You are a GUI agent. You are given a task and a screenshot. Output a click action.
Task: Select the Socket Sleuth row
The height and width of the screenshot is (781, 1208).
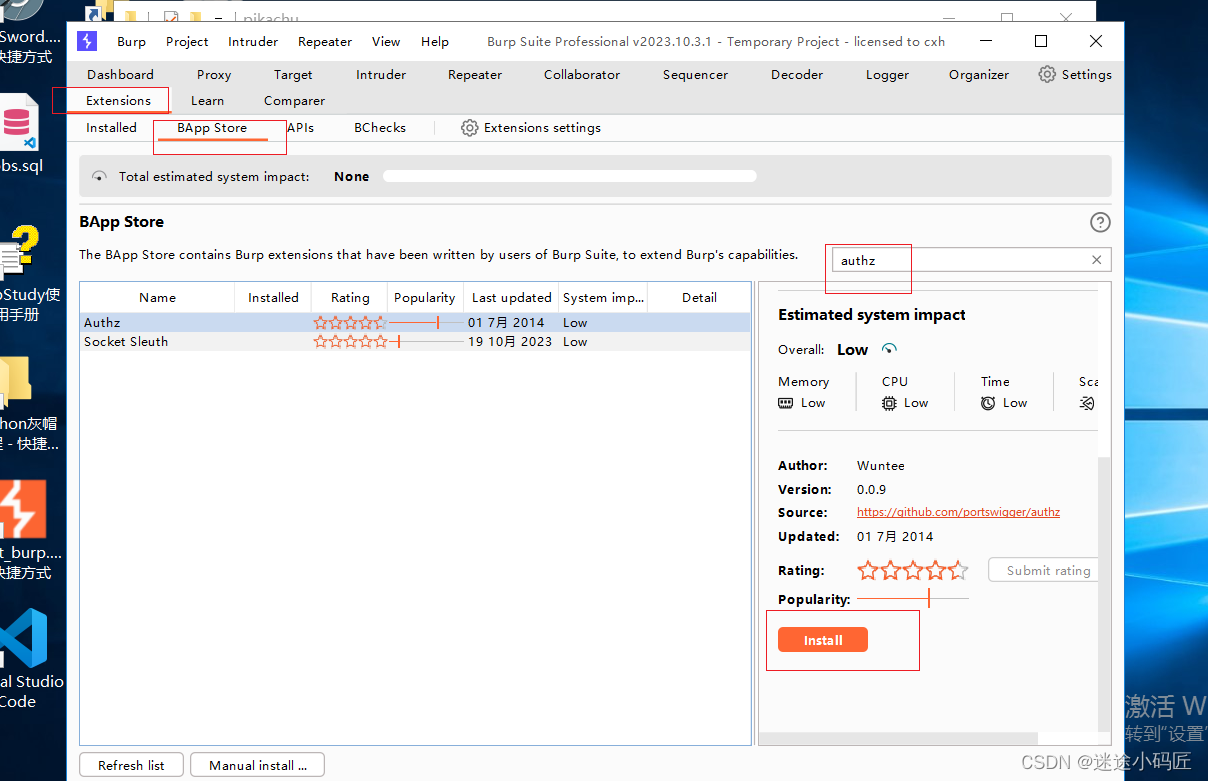[x=415, y=342]
